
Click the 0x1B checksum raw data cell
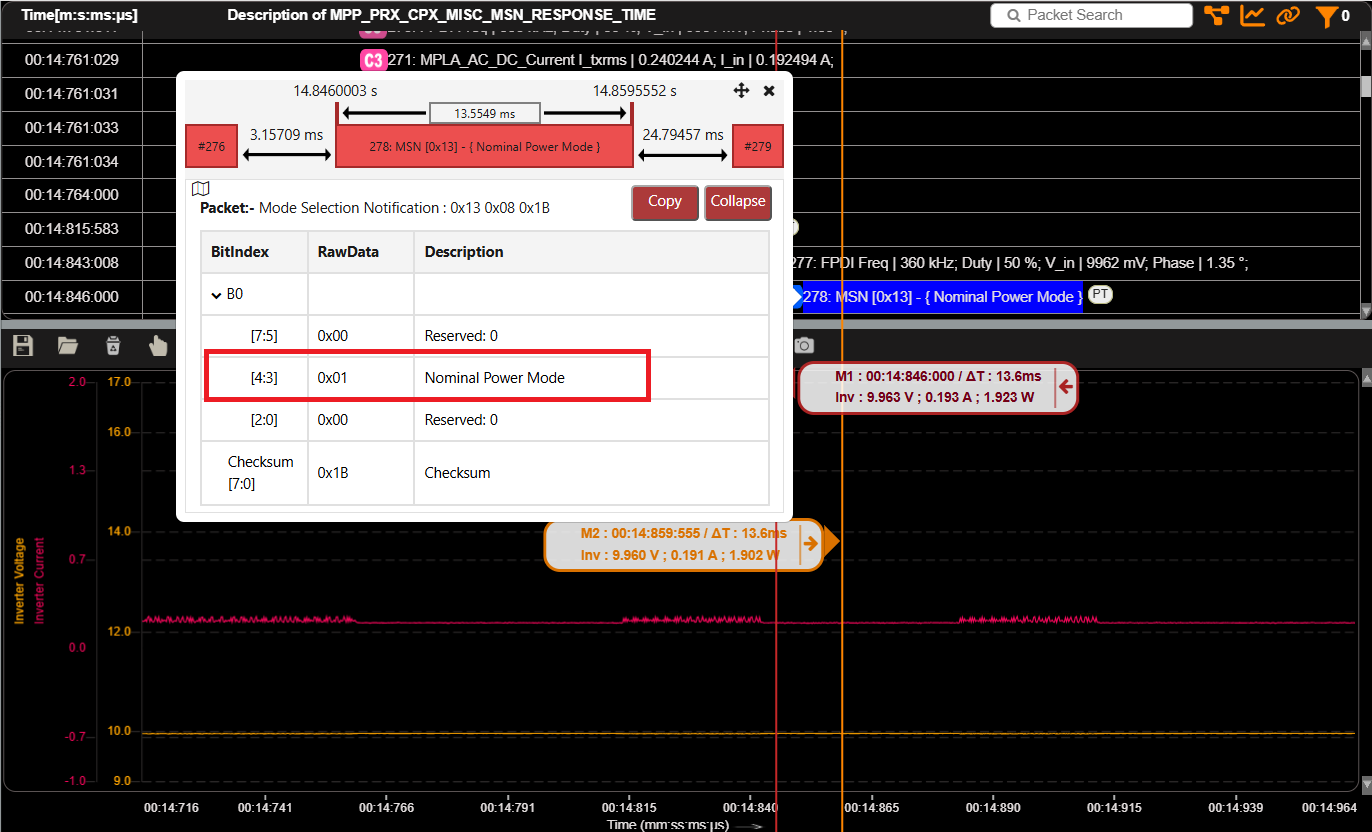pos(361,473)
